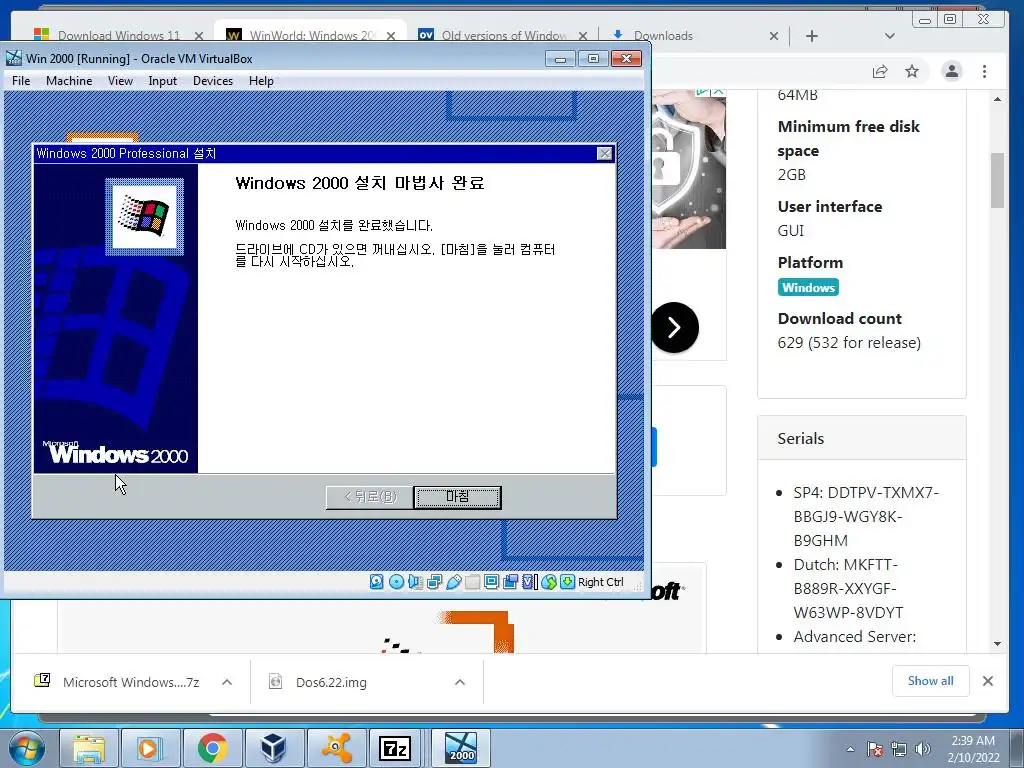Close the ad with the X icon

pyautogui.click(x=718, y=91)
